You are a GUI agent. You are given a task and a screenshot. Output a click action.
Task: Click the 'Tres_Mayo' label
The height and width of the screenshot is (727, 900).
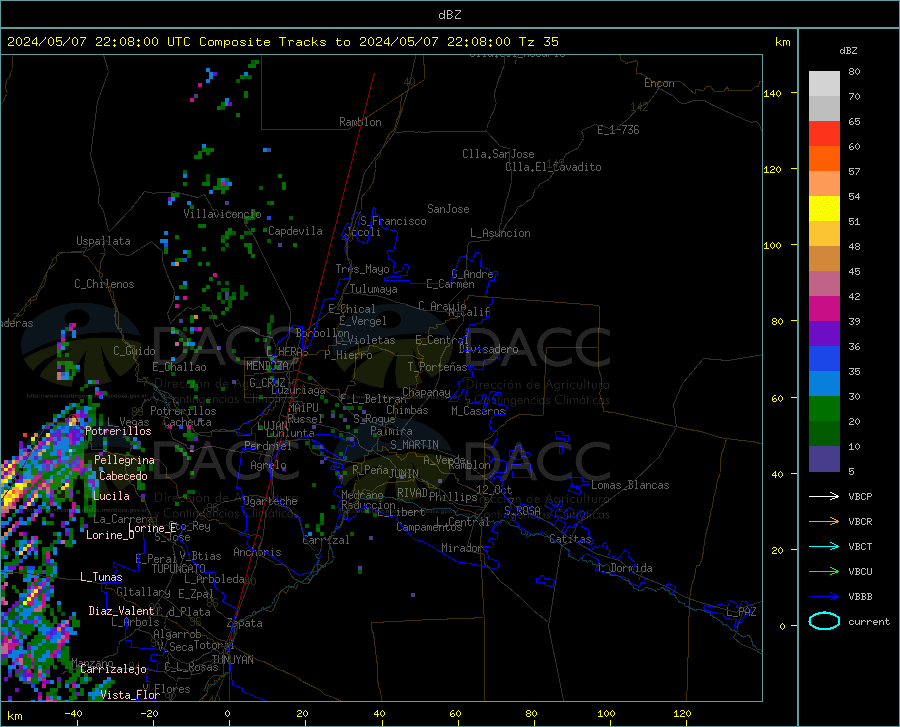[x=362, y=269]
